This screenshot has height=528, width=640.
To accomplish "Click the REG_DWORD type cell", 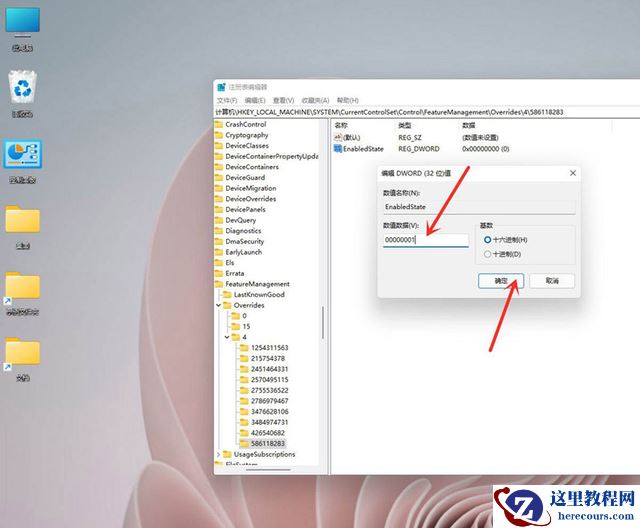I will click(x=419, y=149).
